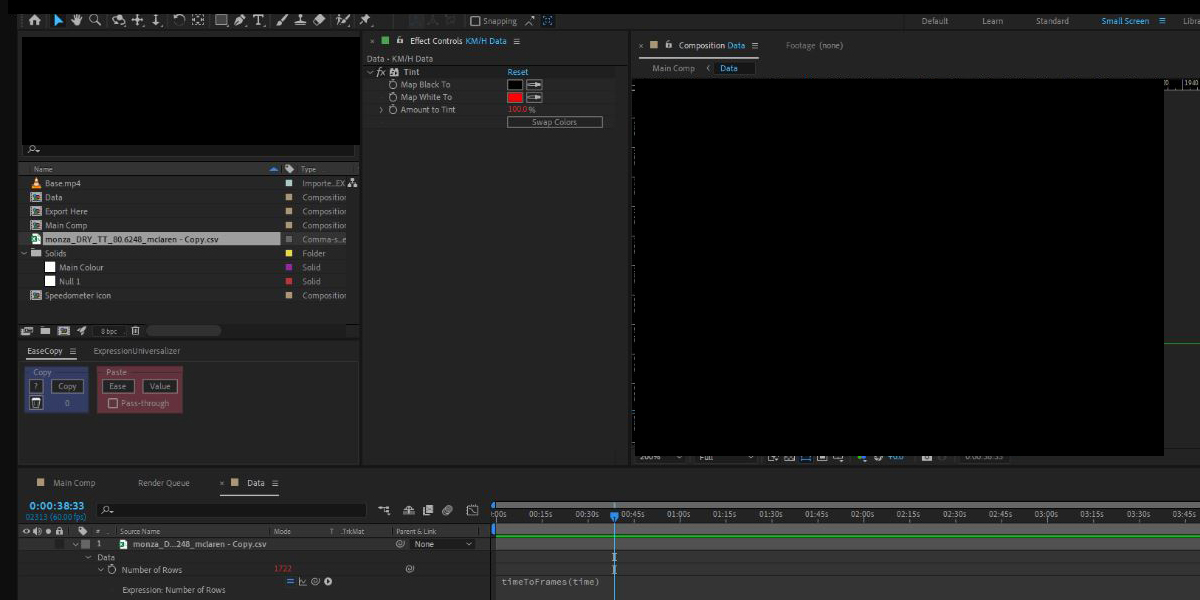Open the red Map White To swatch

(x=515, y=97)
